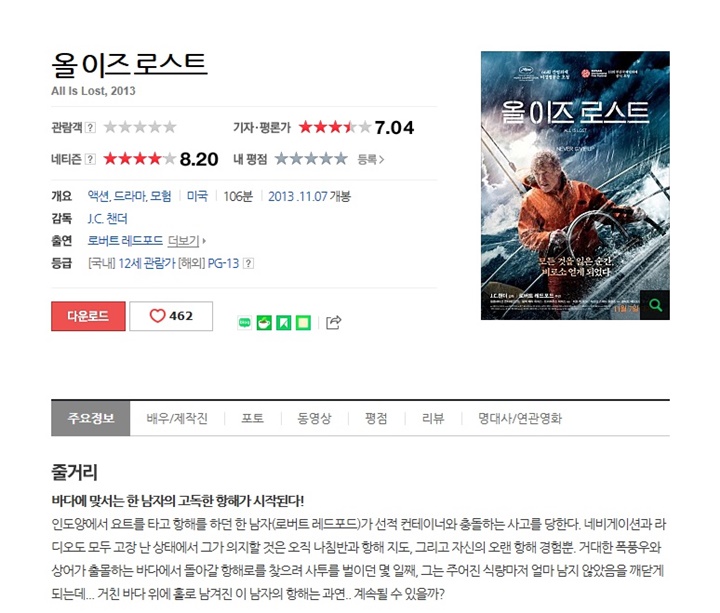This screenshot has width=720, height=613.
Task: Toggle the heart like button 462
Action: click(x=171, y=316)
